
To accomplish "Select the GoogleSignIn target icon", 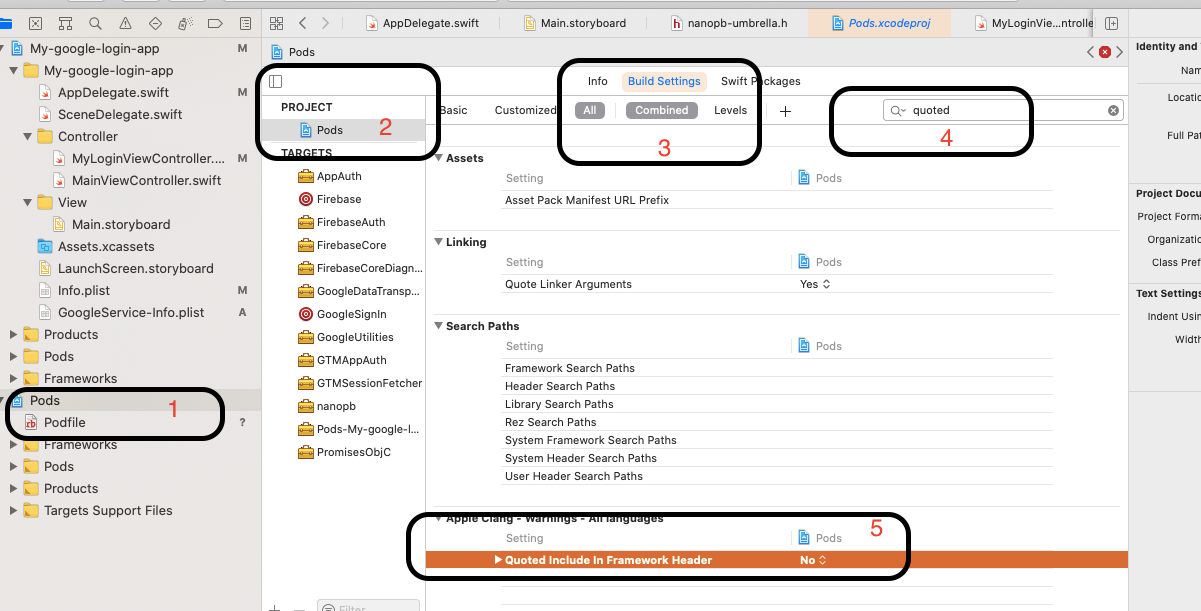I will click(x=306, y=314).
